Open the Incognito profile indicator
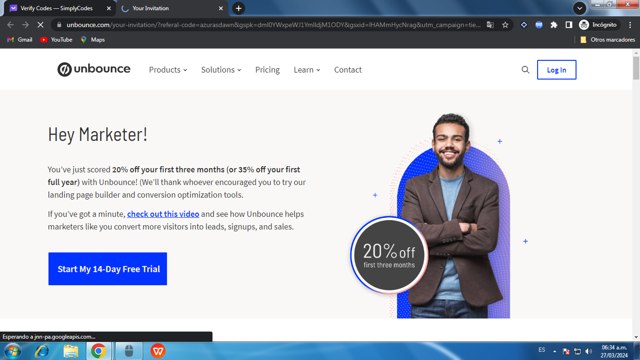 598,25
